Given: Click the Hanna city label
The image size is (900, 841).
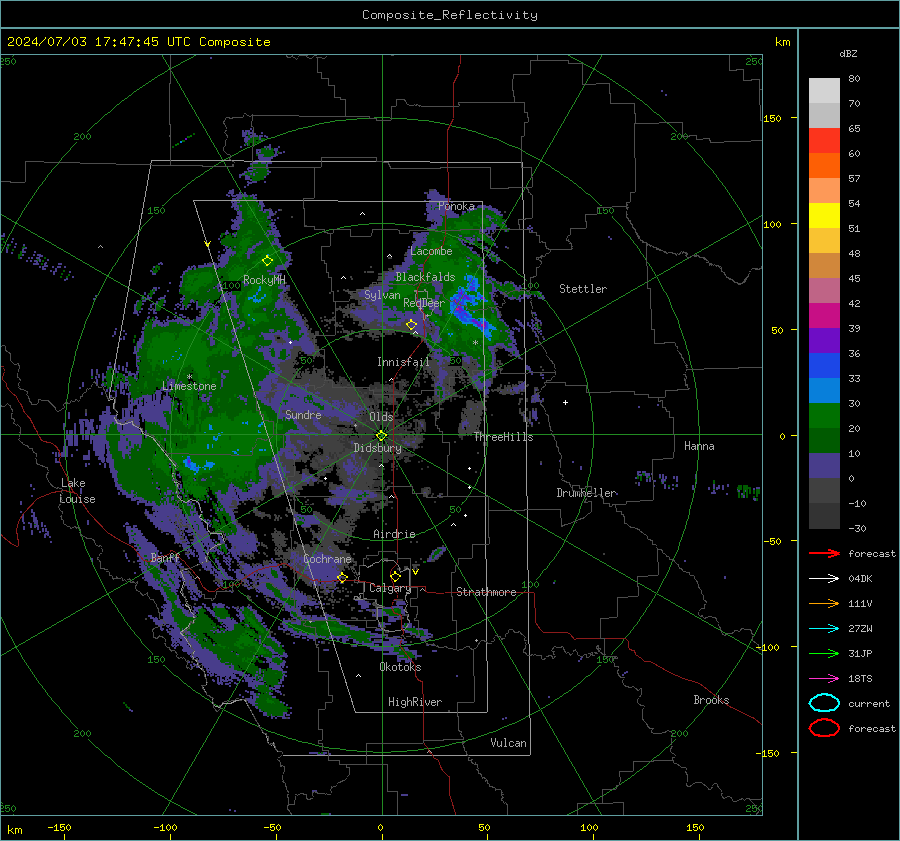Looking at the screenshot, I should pos(699,445).
